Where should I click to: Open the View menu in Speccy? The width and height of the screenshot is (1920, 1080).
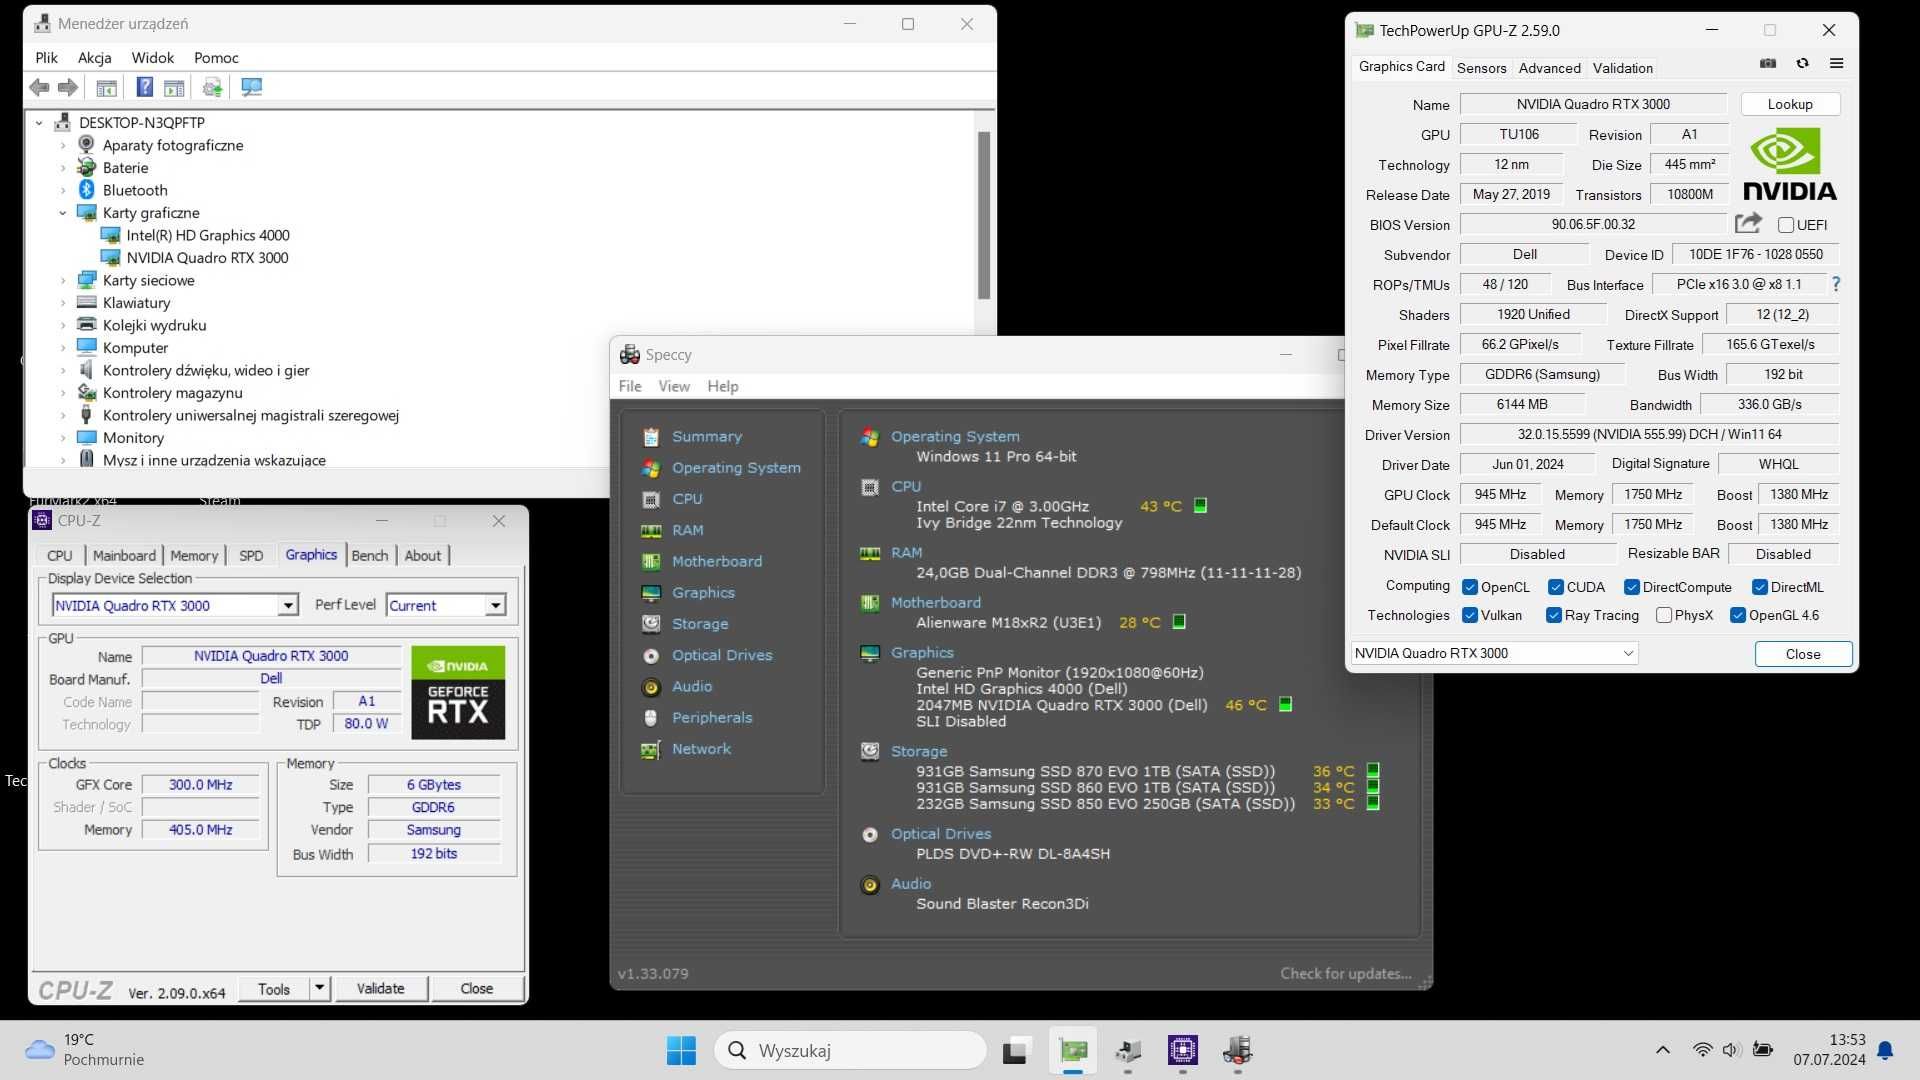point(673,386)
